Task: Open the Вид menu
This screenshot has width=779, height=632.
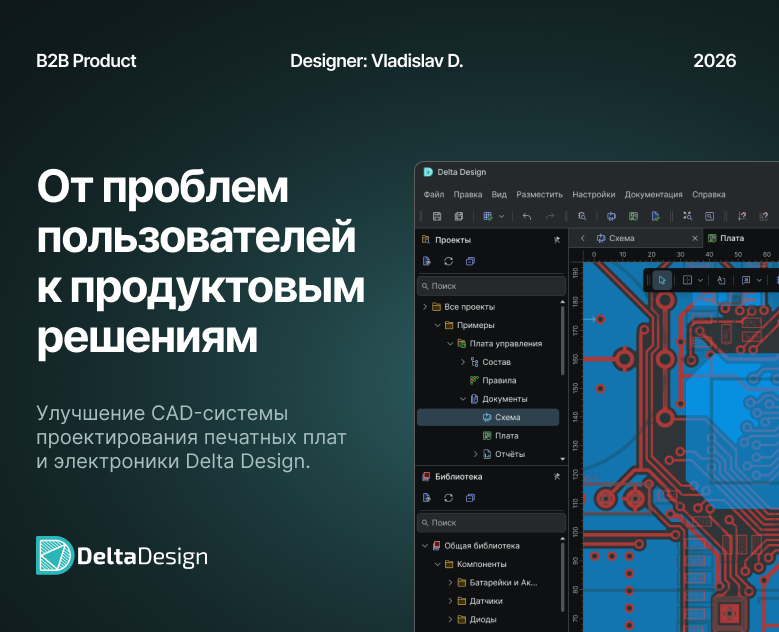Action: tap(499, 194)
